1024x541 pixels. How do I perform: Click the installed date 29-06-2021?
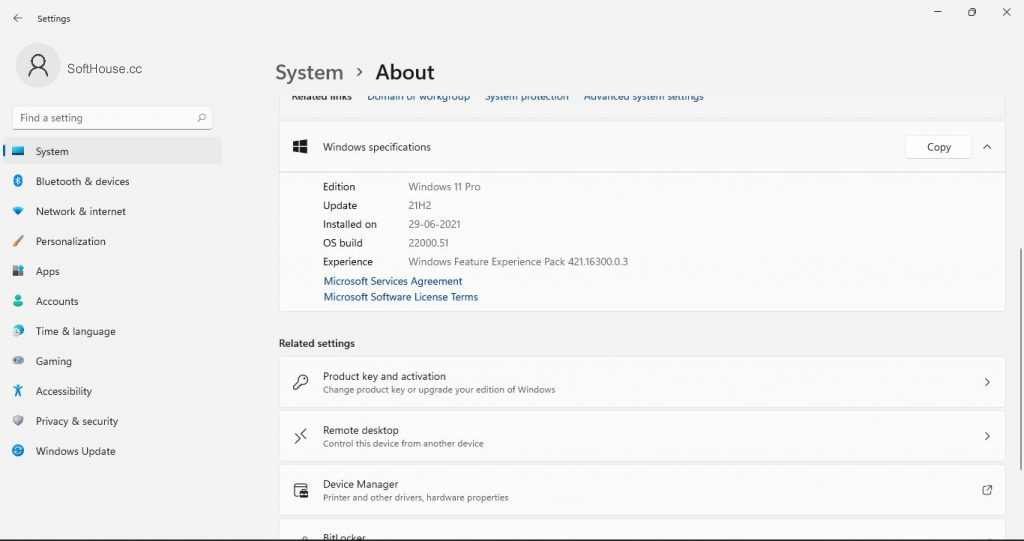coord(434,224)
